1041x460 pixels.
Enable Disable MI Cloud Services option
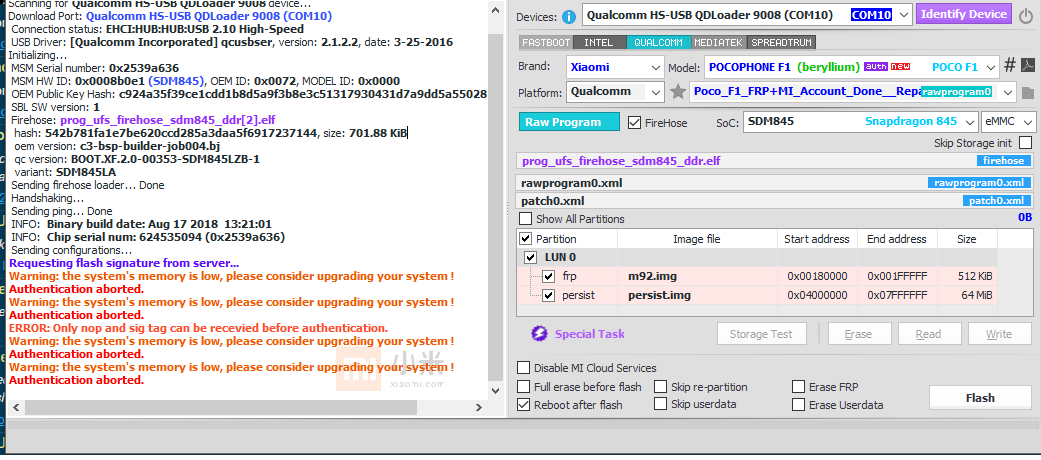(x=524, y=368)
